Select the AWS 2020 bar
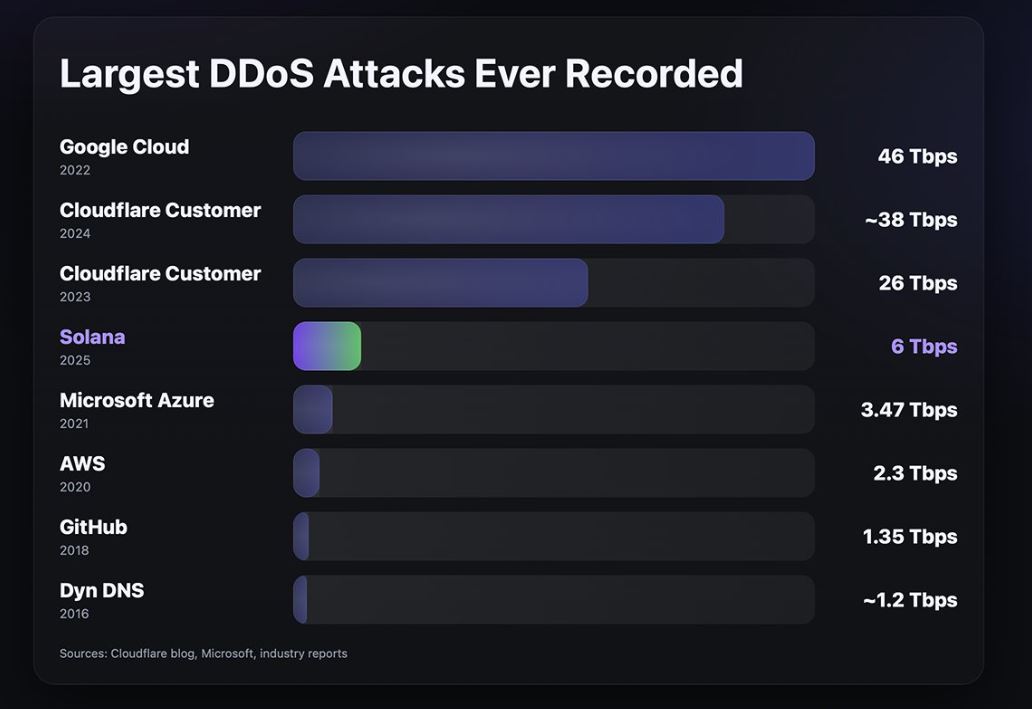 [306, 473]
